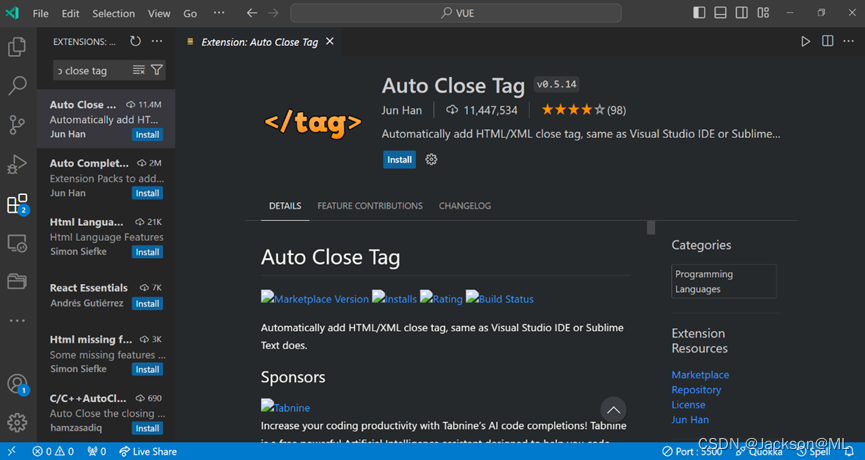Refresh the extensions list
Image resolution: width=865 pixels, height=460 pixels.
[135, 41]
